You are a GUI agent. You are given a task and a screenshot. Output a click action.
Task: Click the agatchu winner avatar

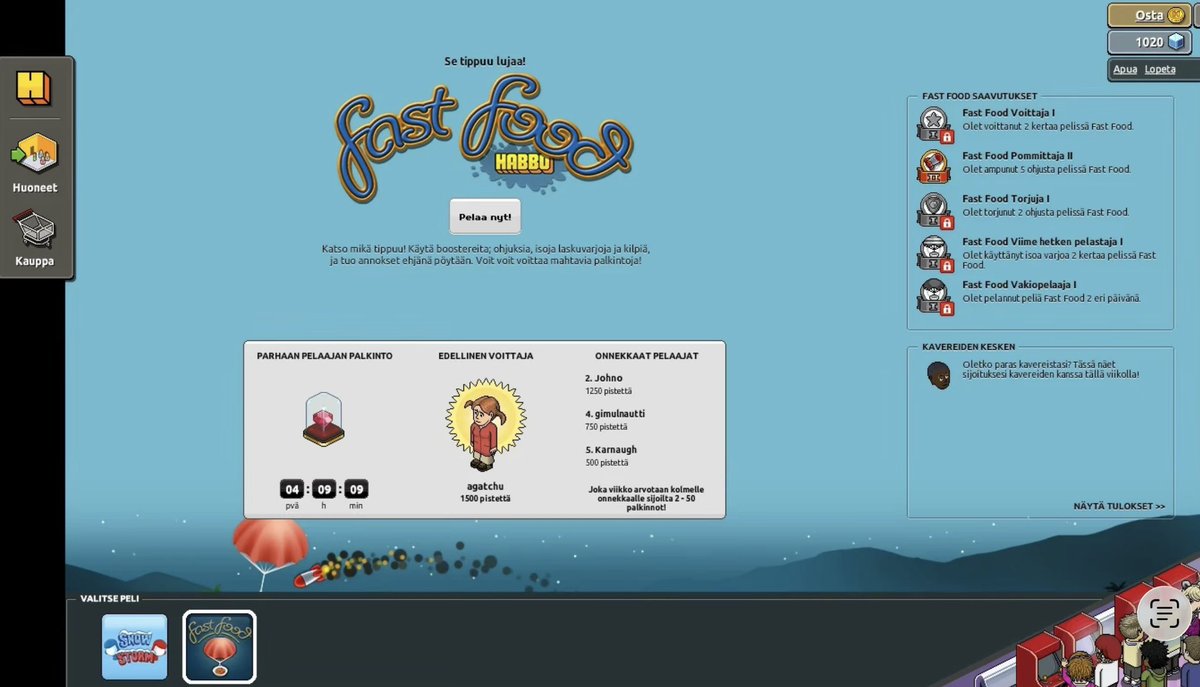484,426
